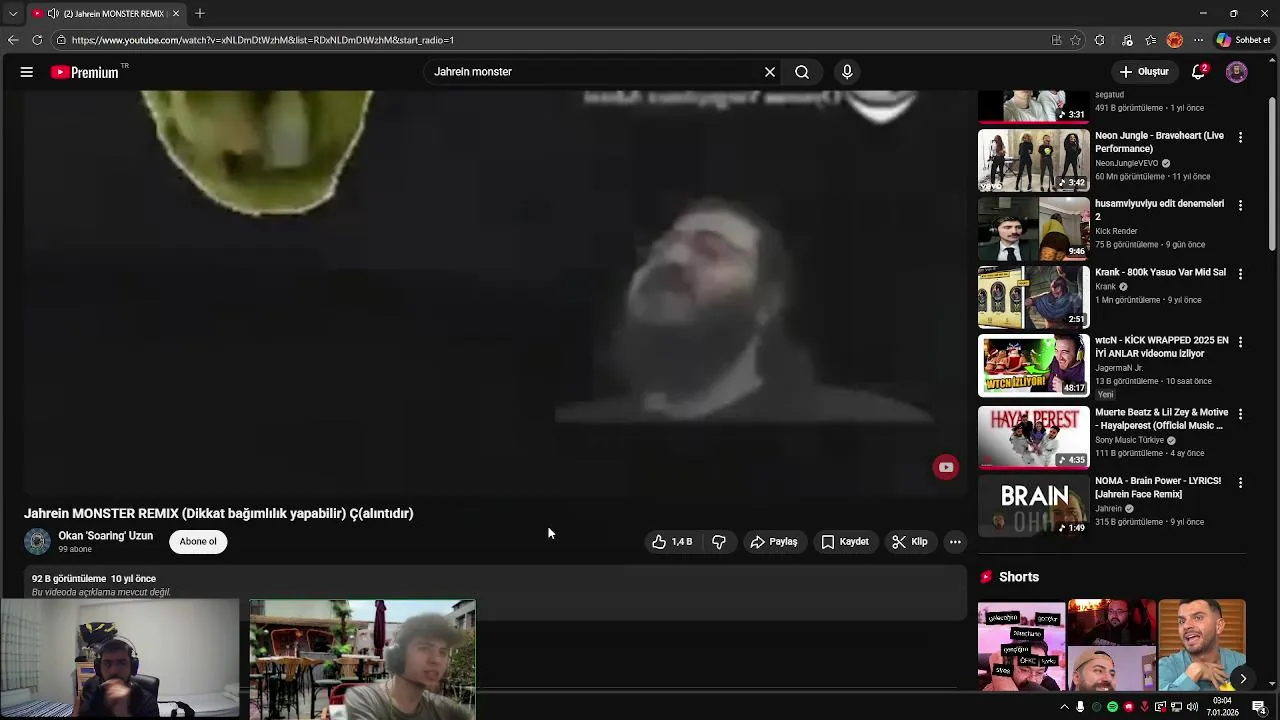Open options for NOMA Brain Power video
1280x720 pixels.
click(x=1240, y=482)
